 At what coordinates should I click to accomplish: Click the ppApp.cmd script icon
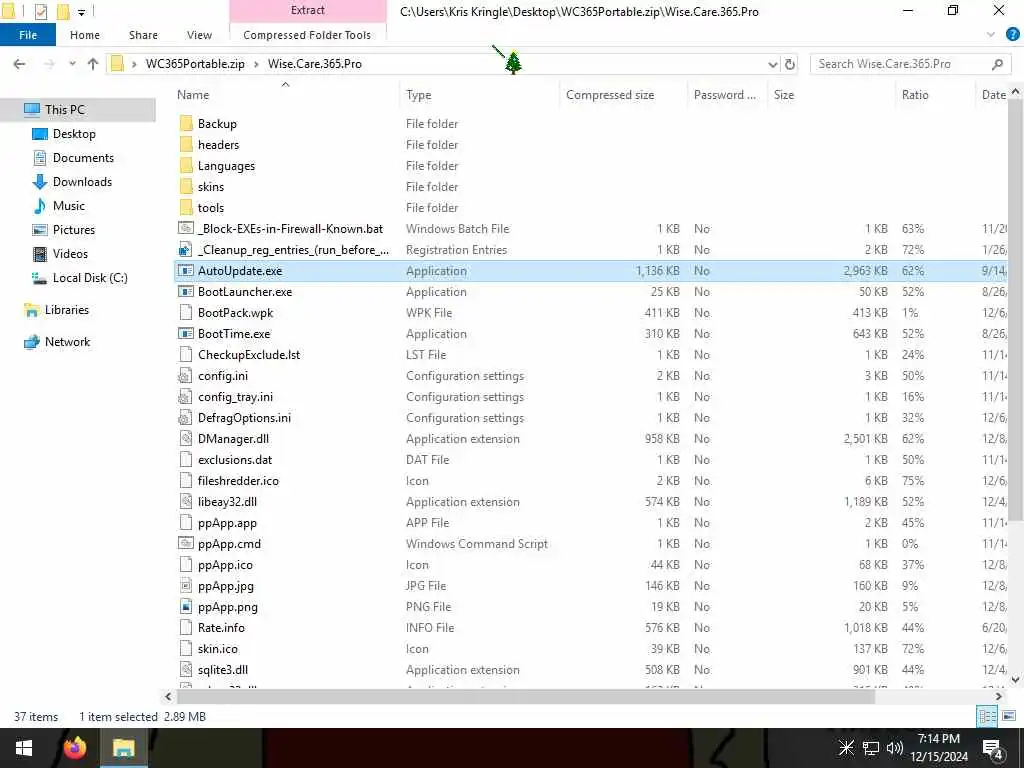(x=186, y=543)
